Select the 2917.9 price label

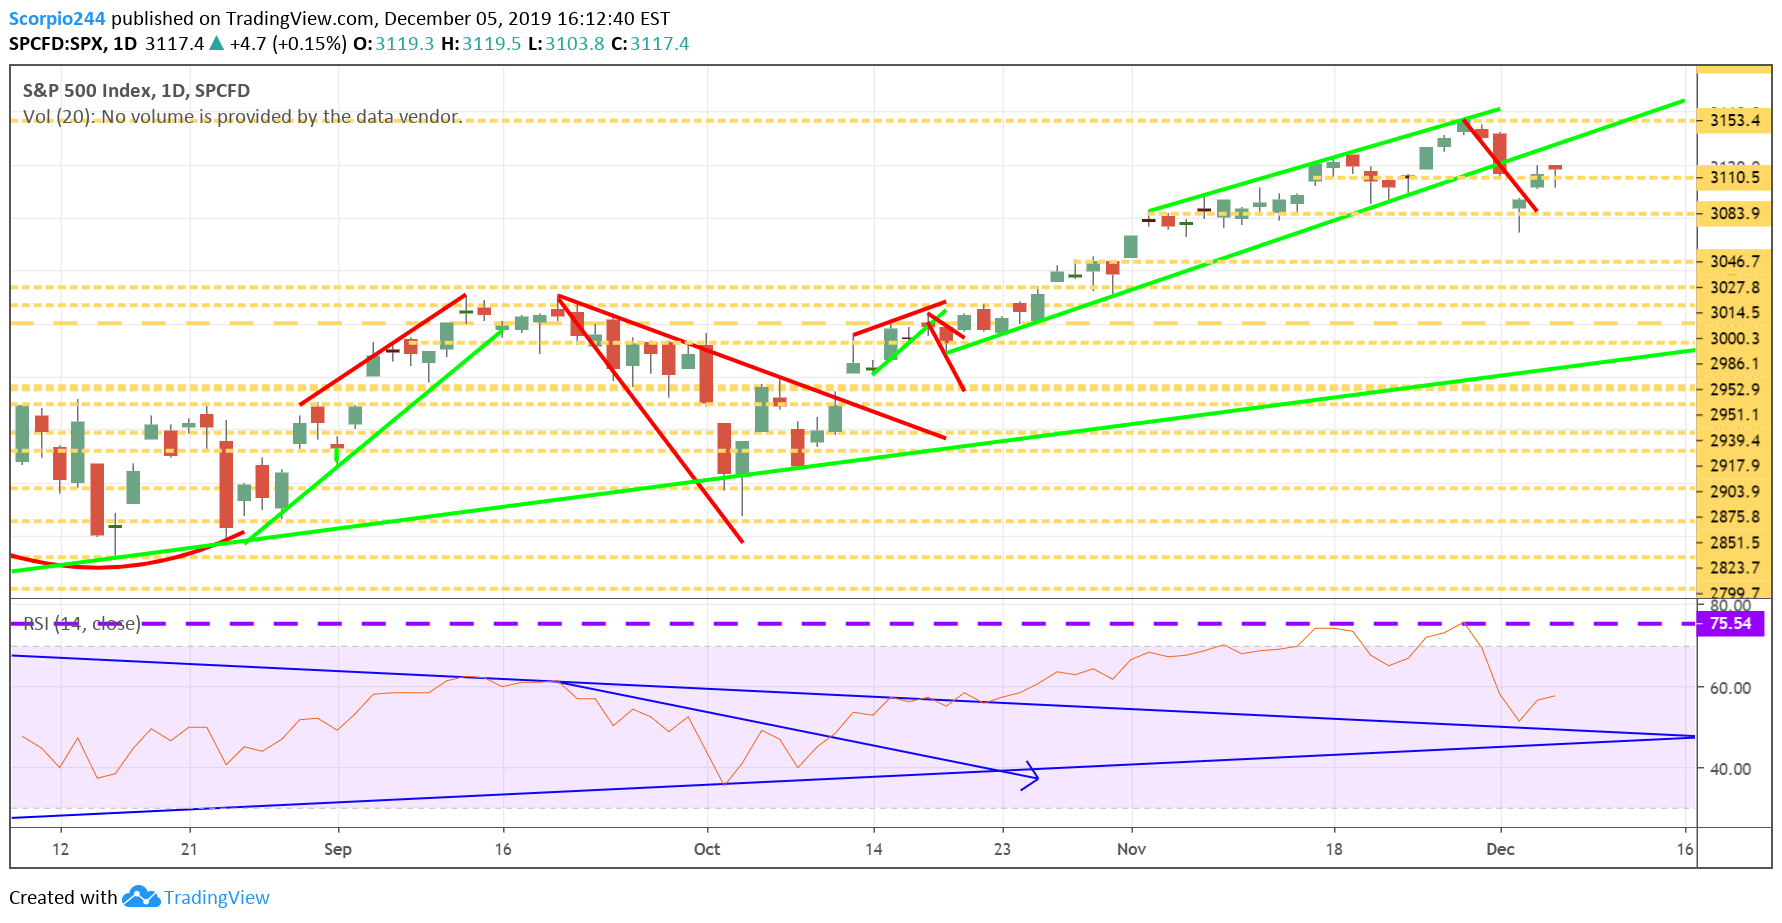pyautogui.click(x=1734, y=465)
